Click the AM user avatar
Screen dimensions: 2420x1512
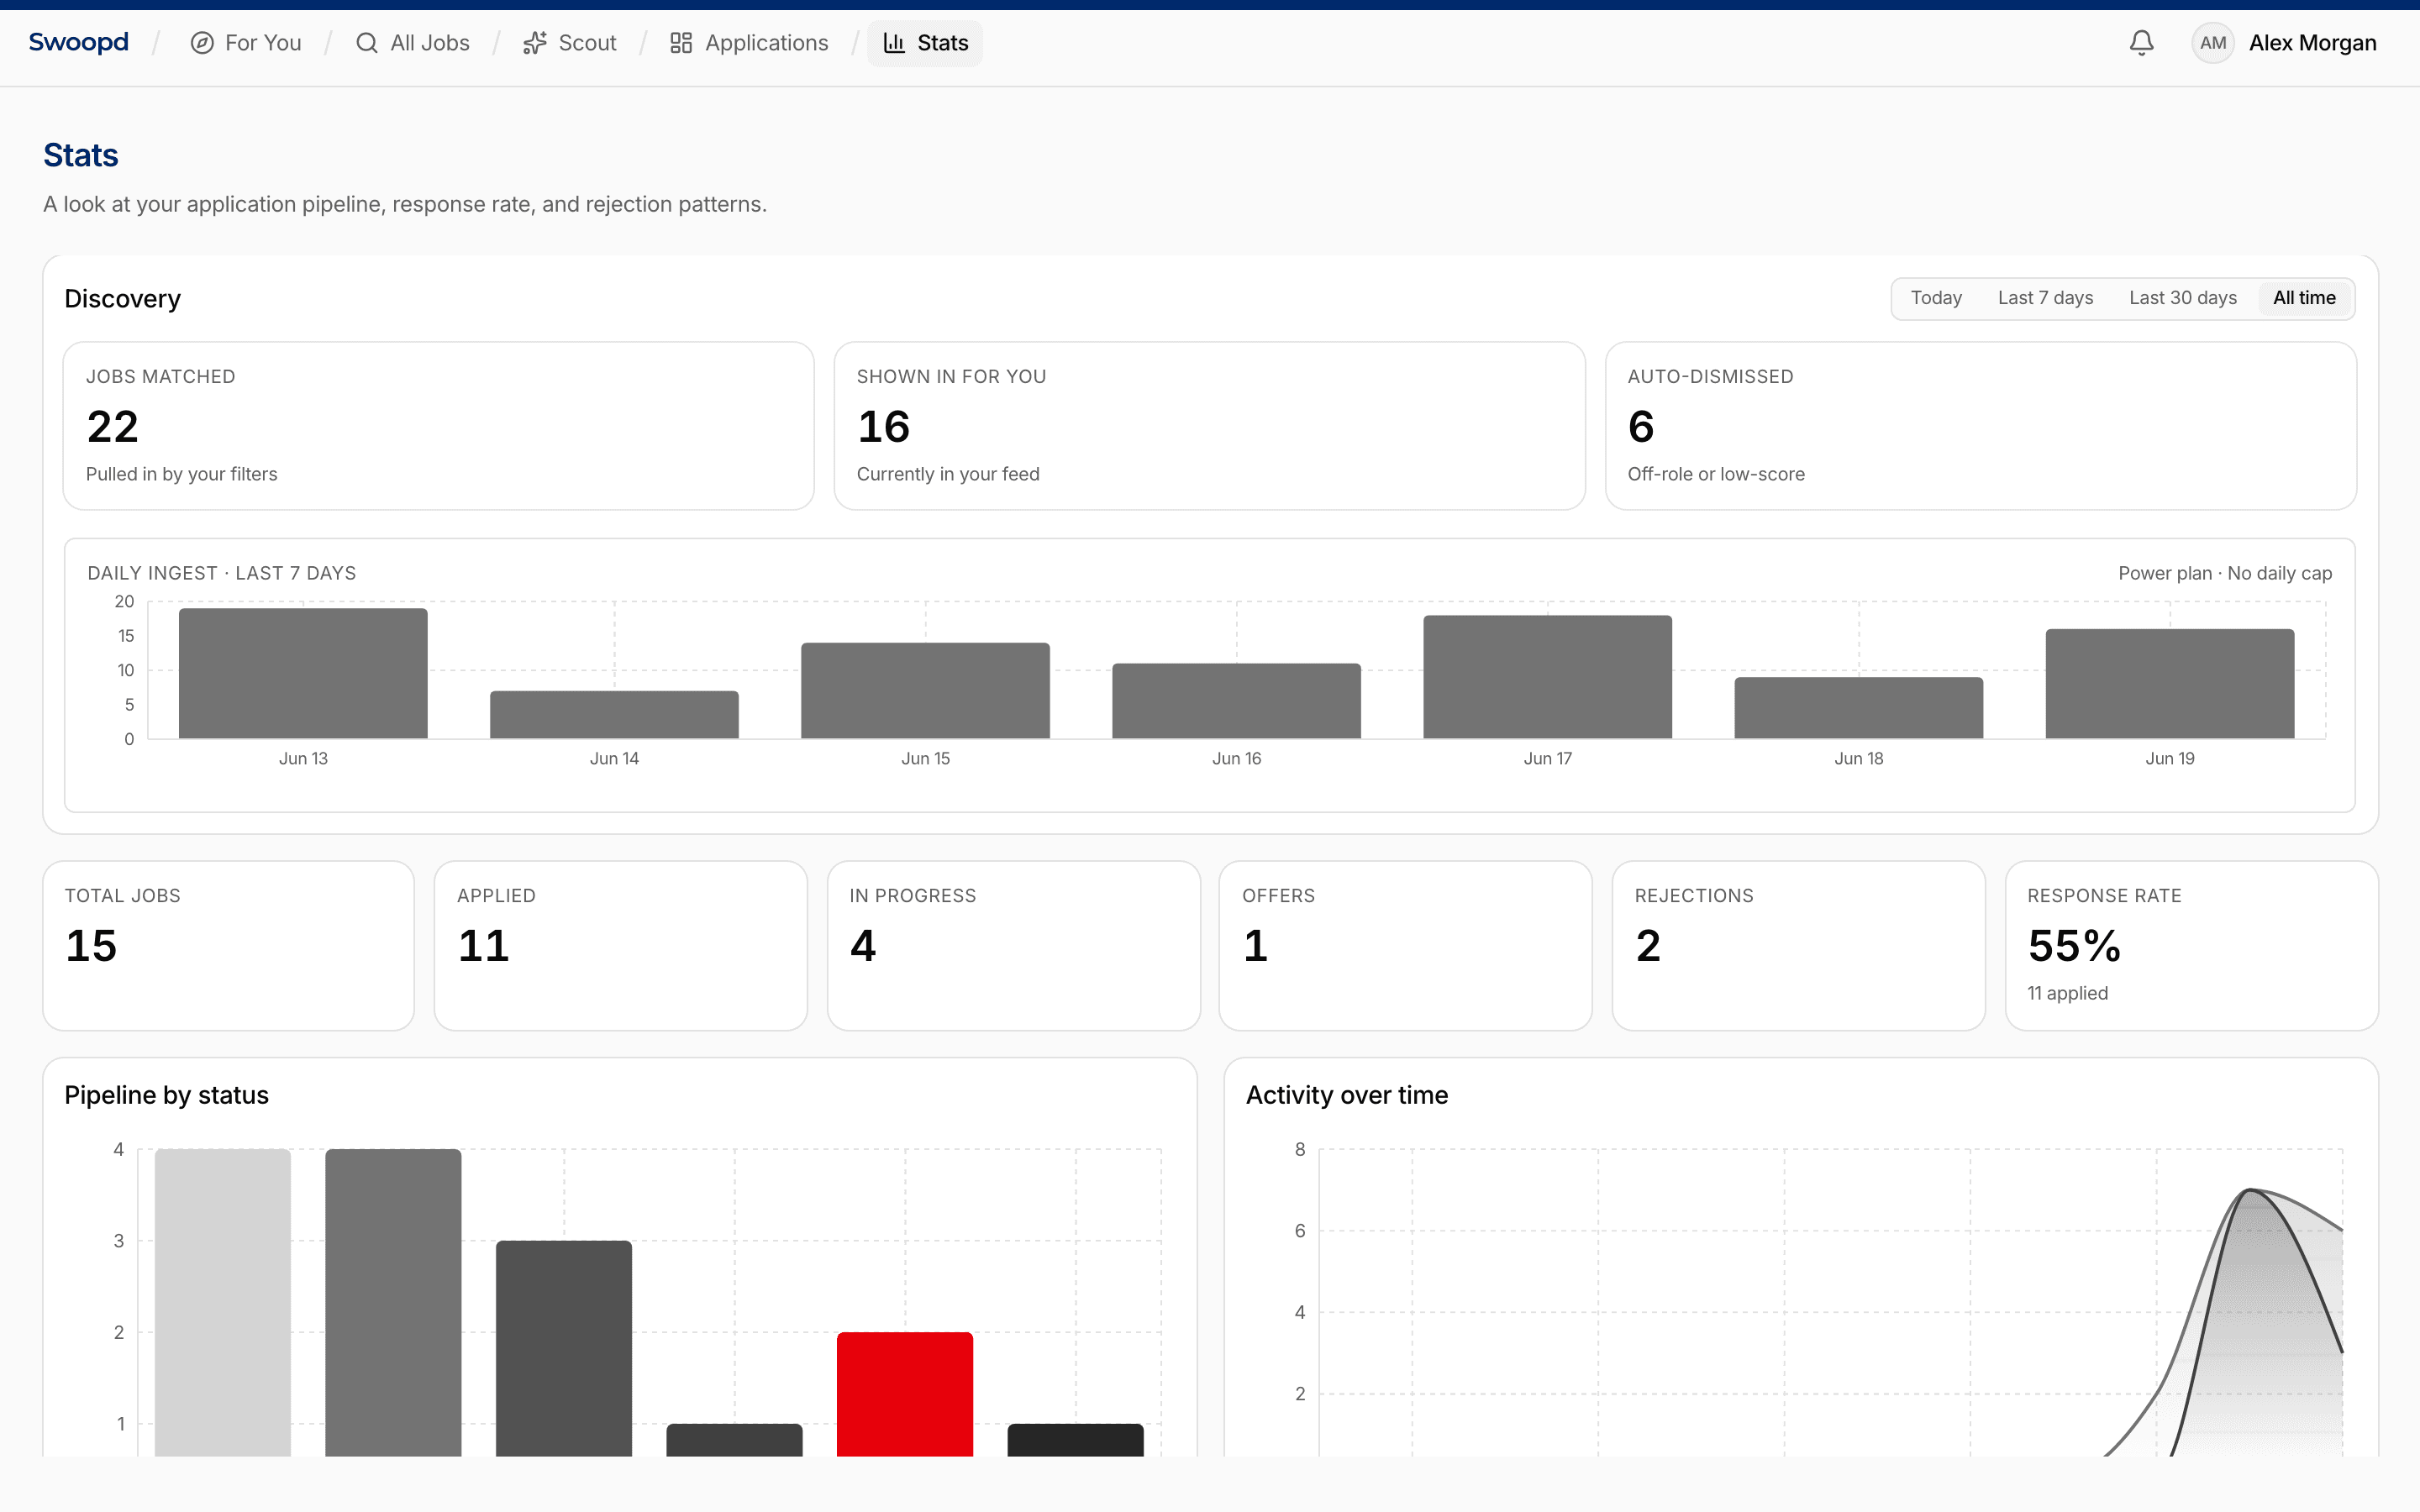click(2212, 43)
